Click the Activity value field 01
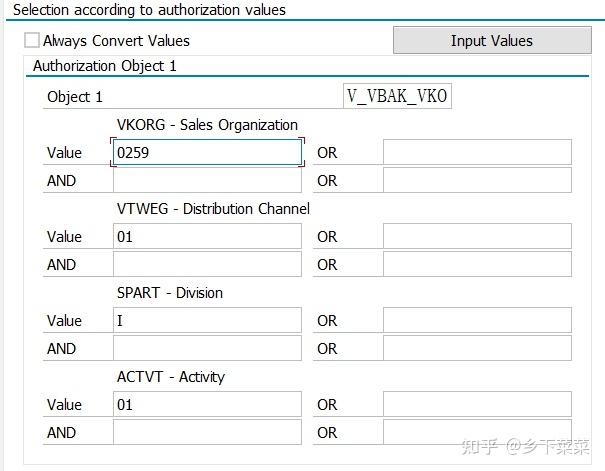The width and height of the screenshot is (605, 471). 207,405
